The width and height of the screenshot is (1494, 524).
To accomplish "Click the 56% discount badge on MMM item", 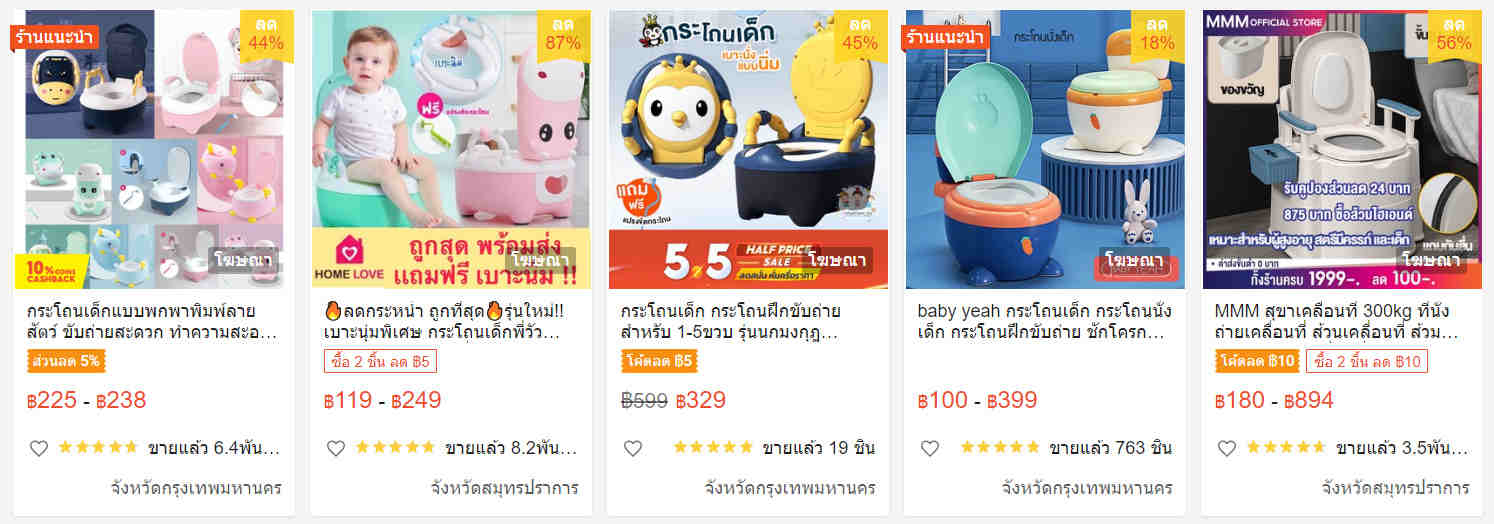I will pyautogui.click(x=1453, y=33).
